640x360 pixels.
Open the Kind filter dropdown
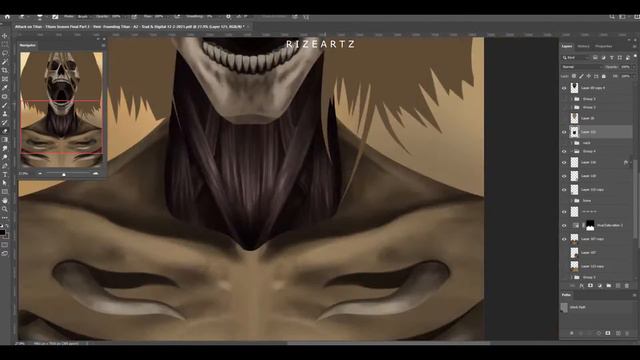(x=576, y=58)
